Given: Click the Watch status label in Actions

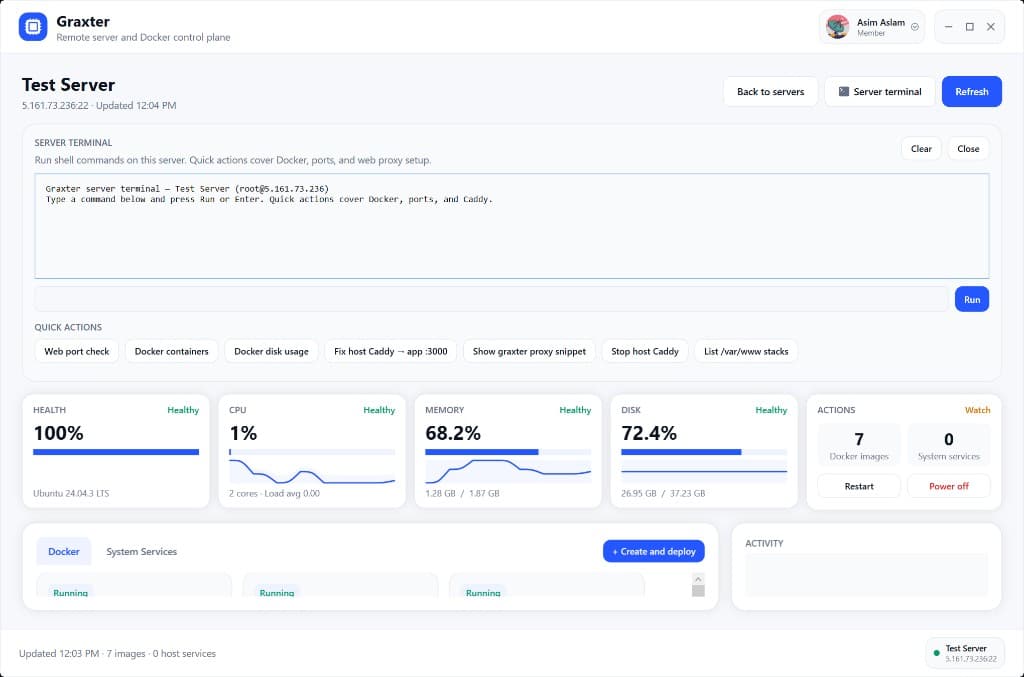Looking at the screenshot, I should click(x=977, y=410).
